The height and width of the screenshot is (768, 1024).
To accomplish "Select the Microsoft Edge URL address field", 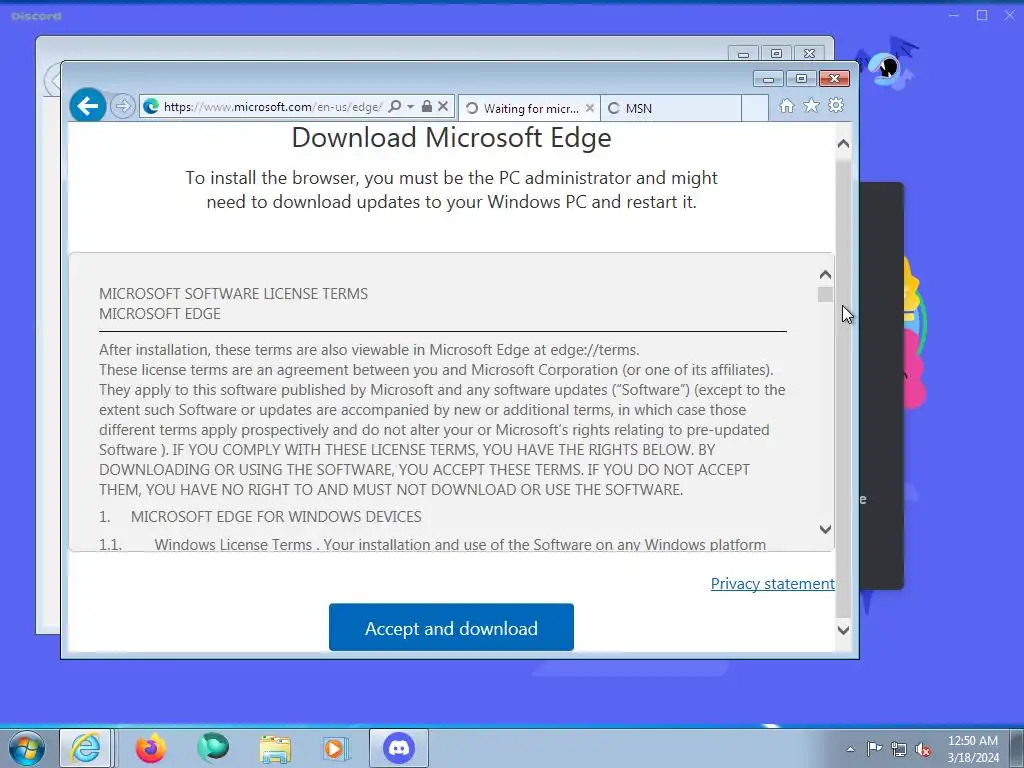I will tap(272, 106).
